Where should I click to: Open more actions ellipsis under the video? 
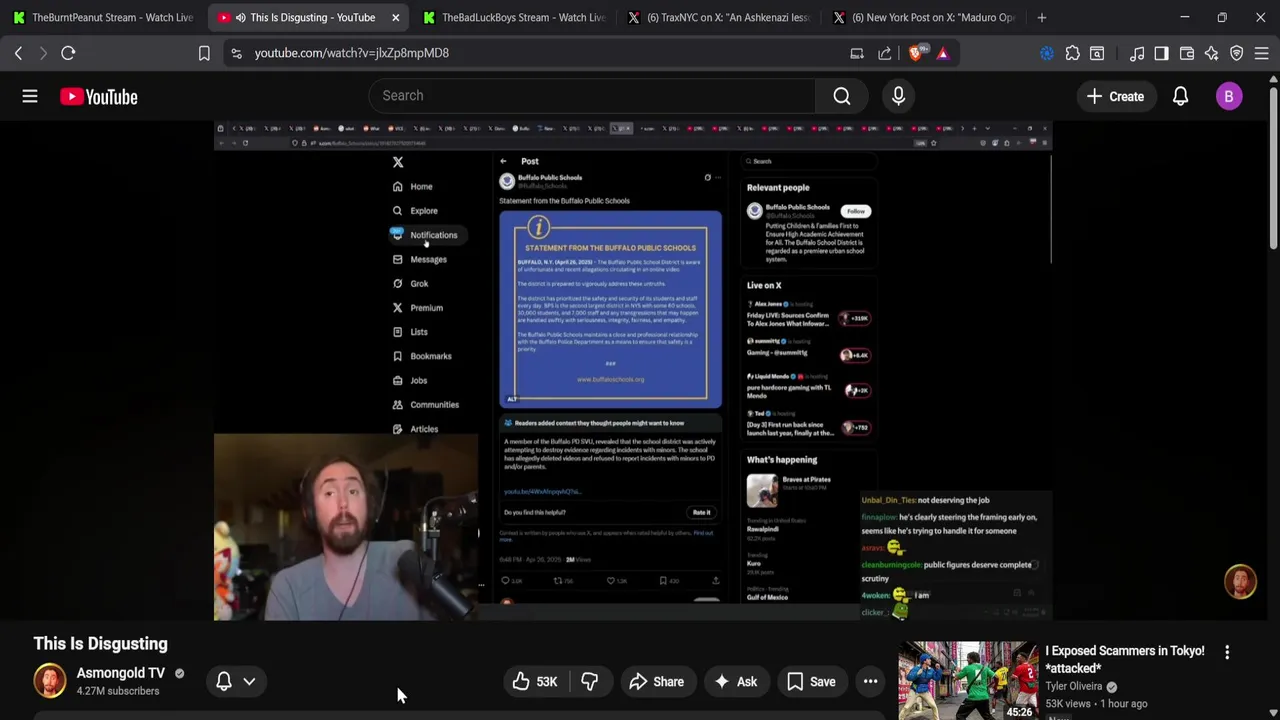(x=871, y=682)
